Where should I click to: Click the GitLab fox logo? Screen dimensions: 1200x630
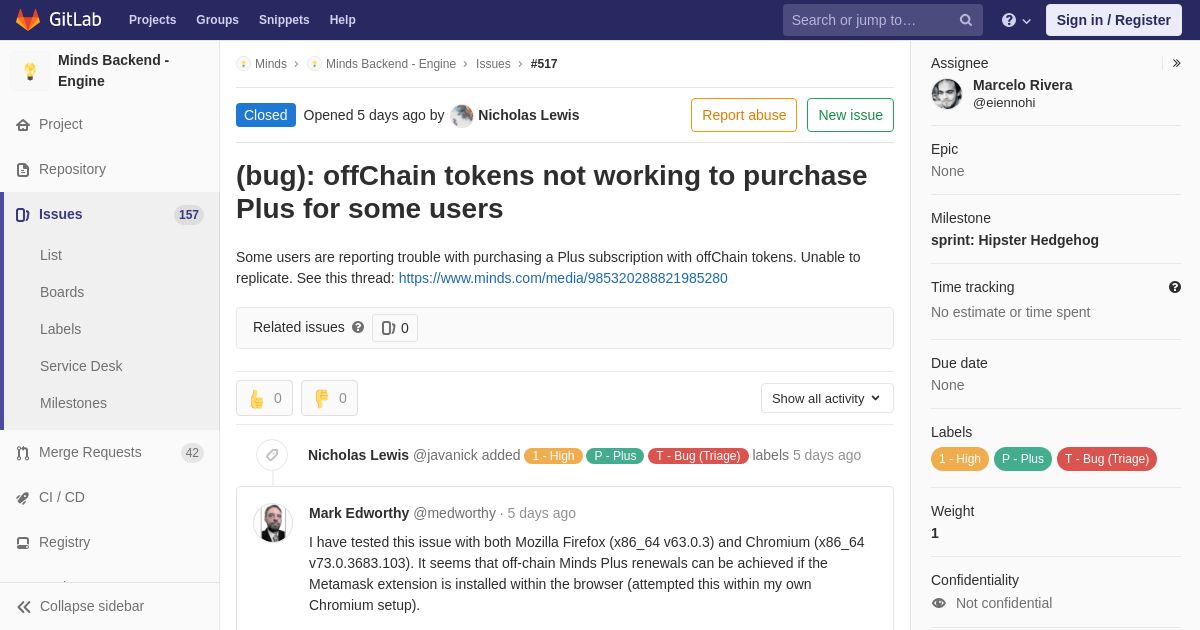(28, 20)
